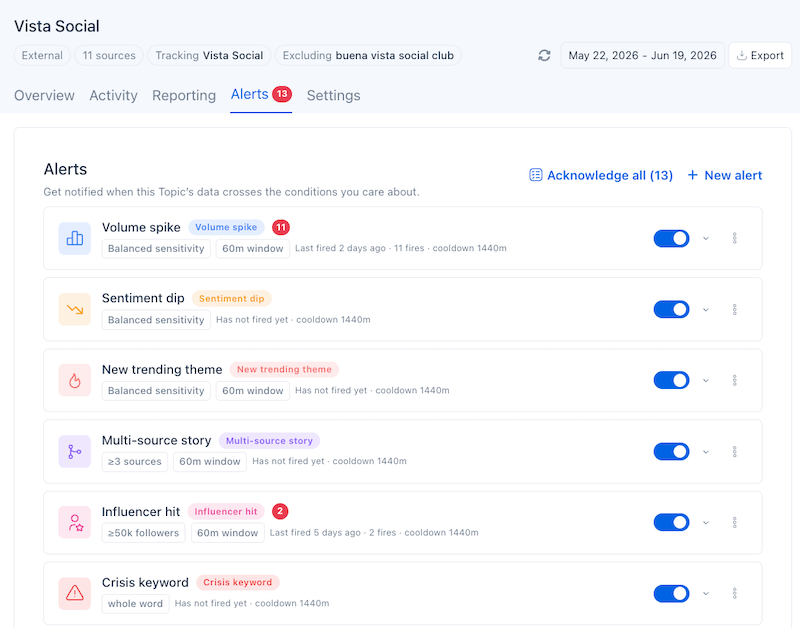Turn off the New trending theme alert toggle

coord(671,380)
